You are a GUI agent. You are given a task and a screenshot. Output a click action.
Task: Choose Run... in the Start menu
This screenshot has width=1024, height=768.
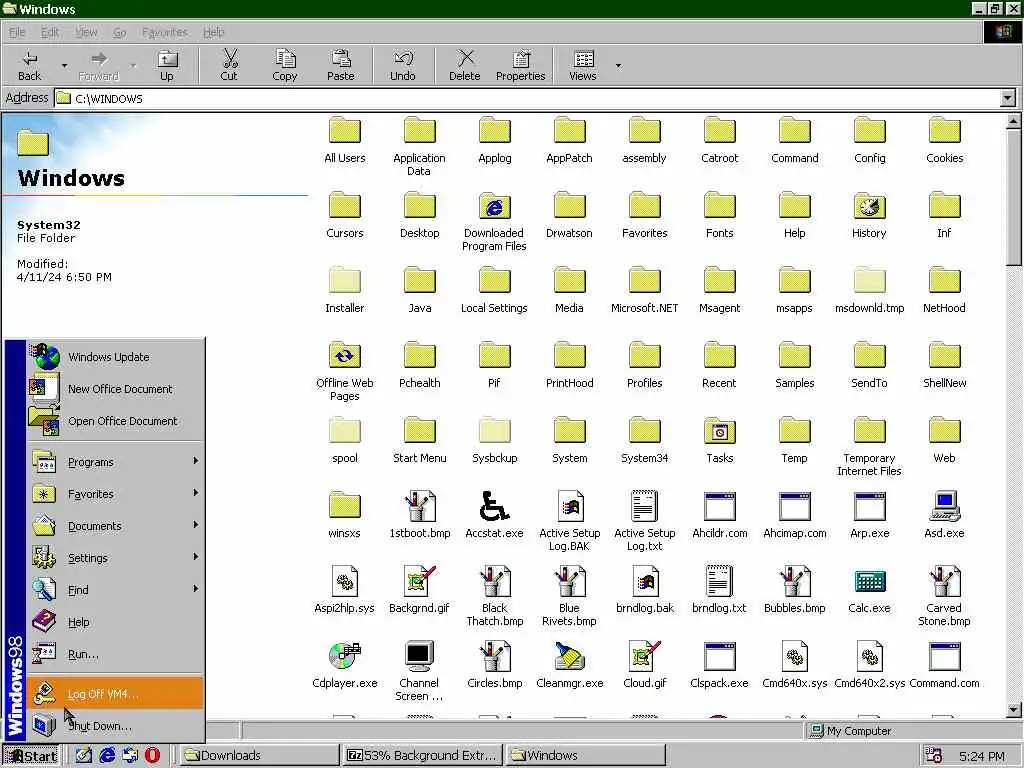coord(116,654)
